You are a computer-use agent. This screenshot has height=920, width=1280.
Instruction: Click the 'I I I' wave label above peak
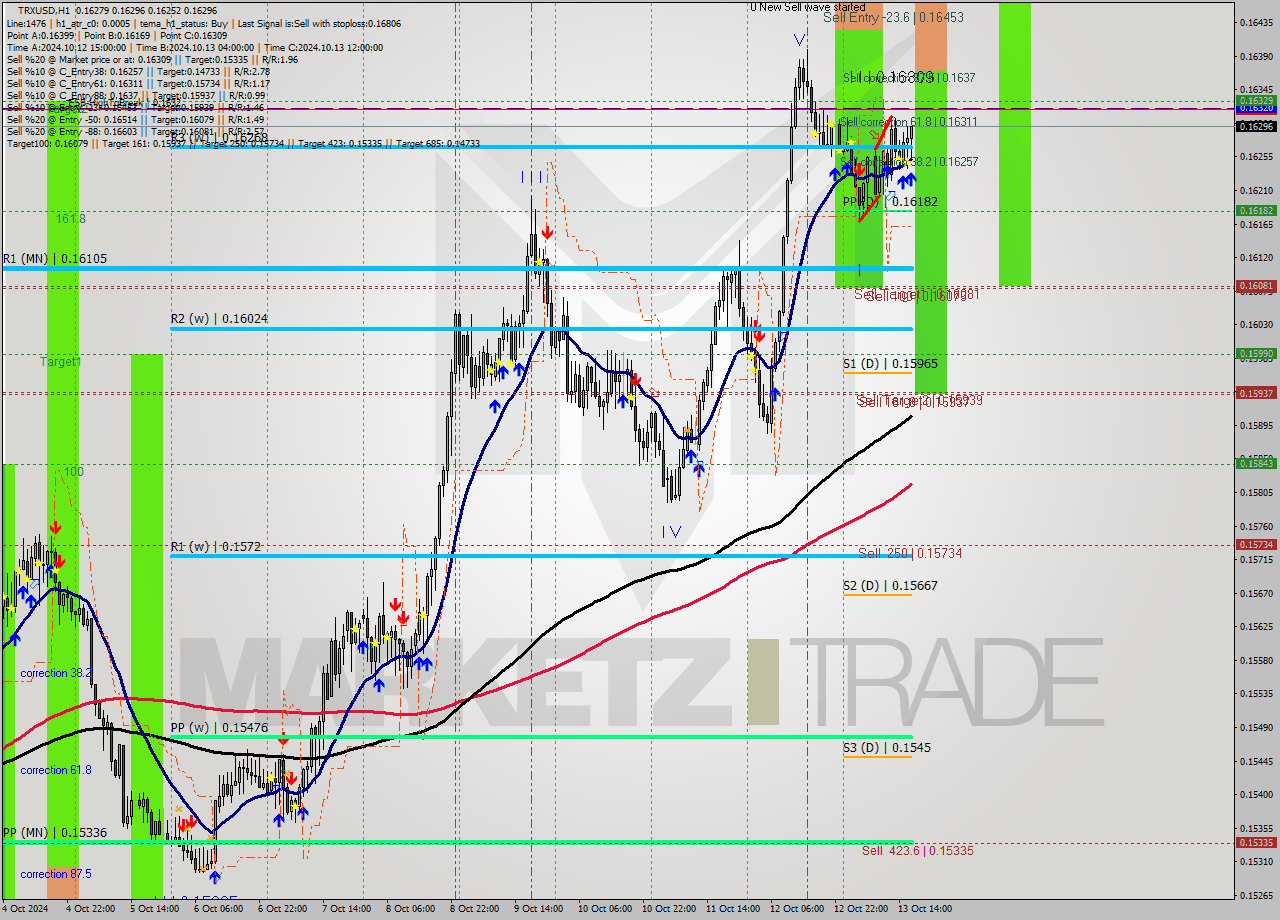(x=532, y=177)
